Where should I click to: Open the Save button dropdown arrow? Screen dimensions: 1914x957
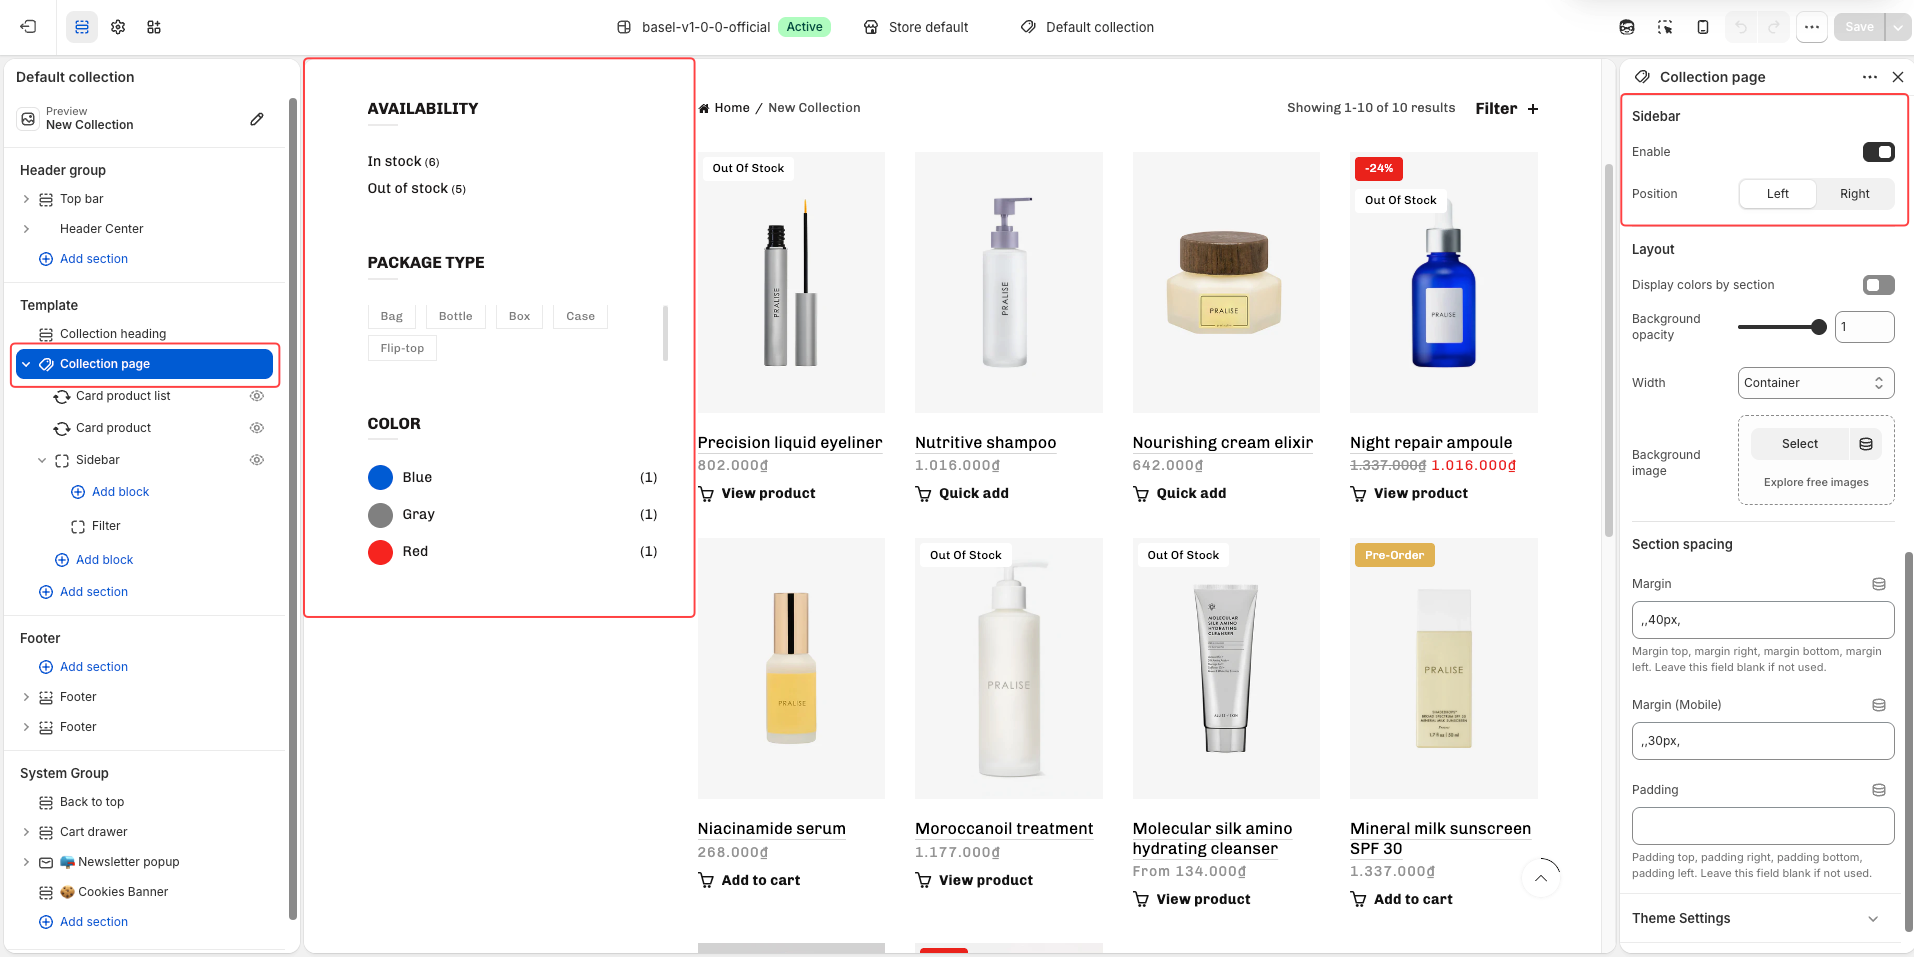1898,27
